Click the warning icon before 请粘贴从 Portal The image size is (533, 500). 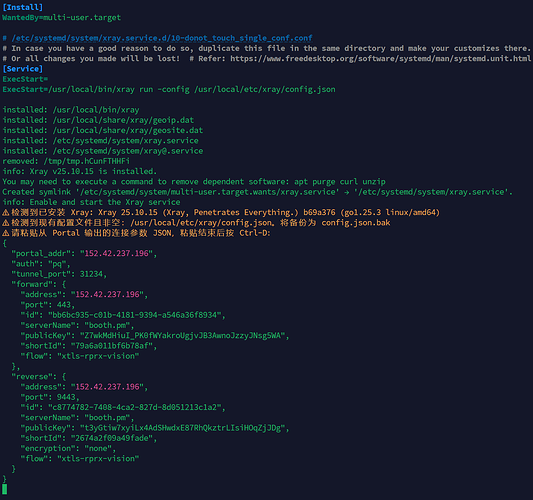coord(6,233)
